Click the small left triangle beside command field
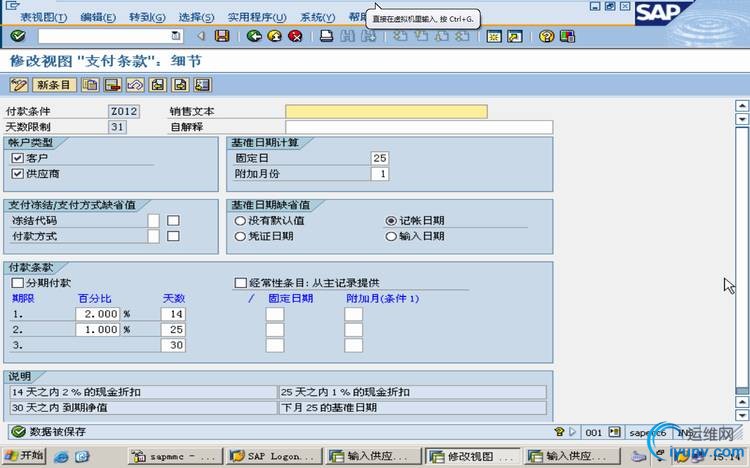This screenshot has height=468, width=750. click(201, 36)
